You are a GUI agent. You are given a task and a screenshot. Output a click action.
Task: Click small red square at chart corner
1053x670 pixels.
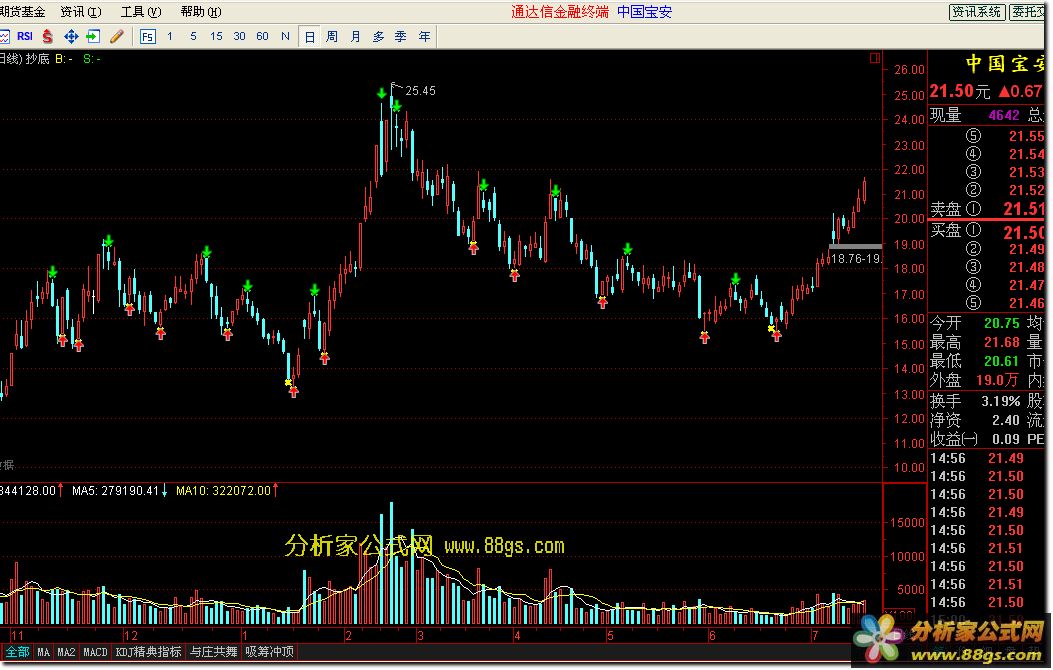(874, 58)
